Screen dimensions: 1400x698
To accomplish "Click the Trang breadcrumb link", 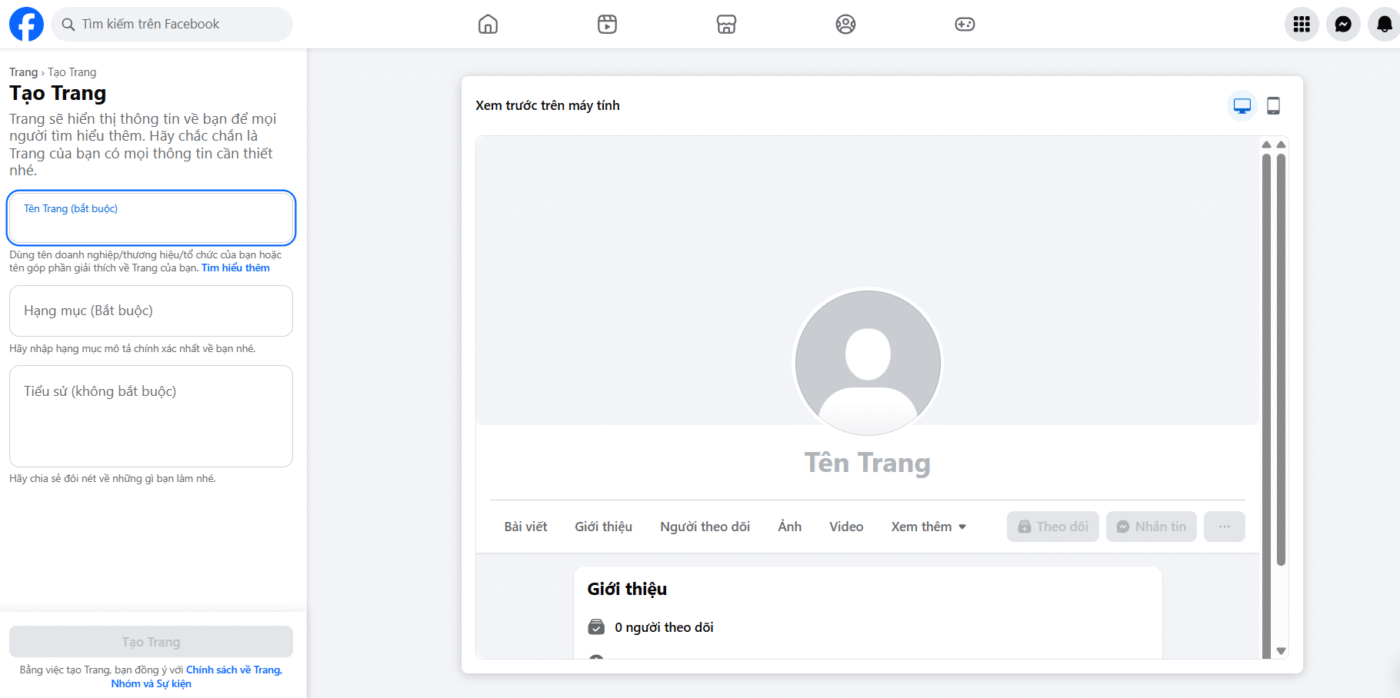I will (22, 71).
